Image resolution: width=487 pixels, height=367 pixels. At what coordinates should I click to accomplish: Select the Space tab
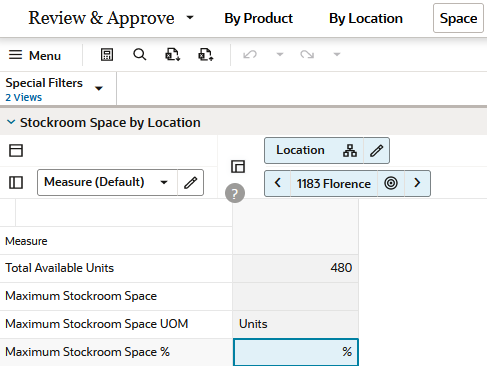coord(458,18)
